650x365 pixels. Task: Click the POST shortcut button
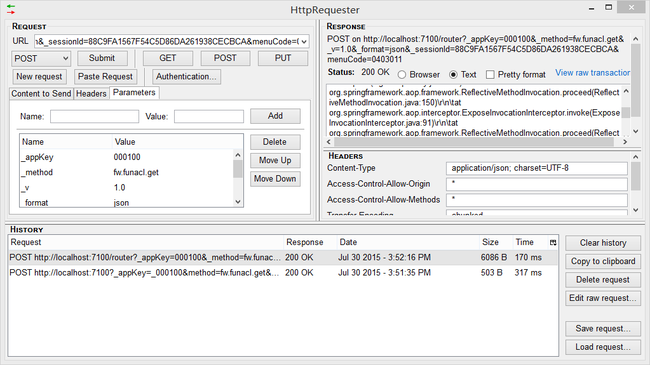[x=225, y=58]
